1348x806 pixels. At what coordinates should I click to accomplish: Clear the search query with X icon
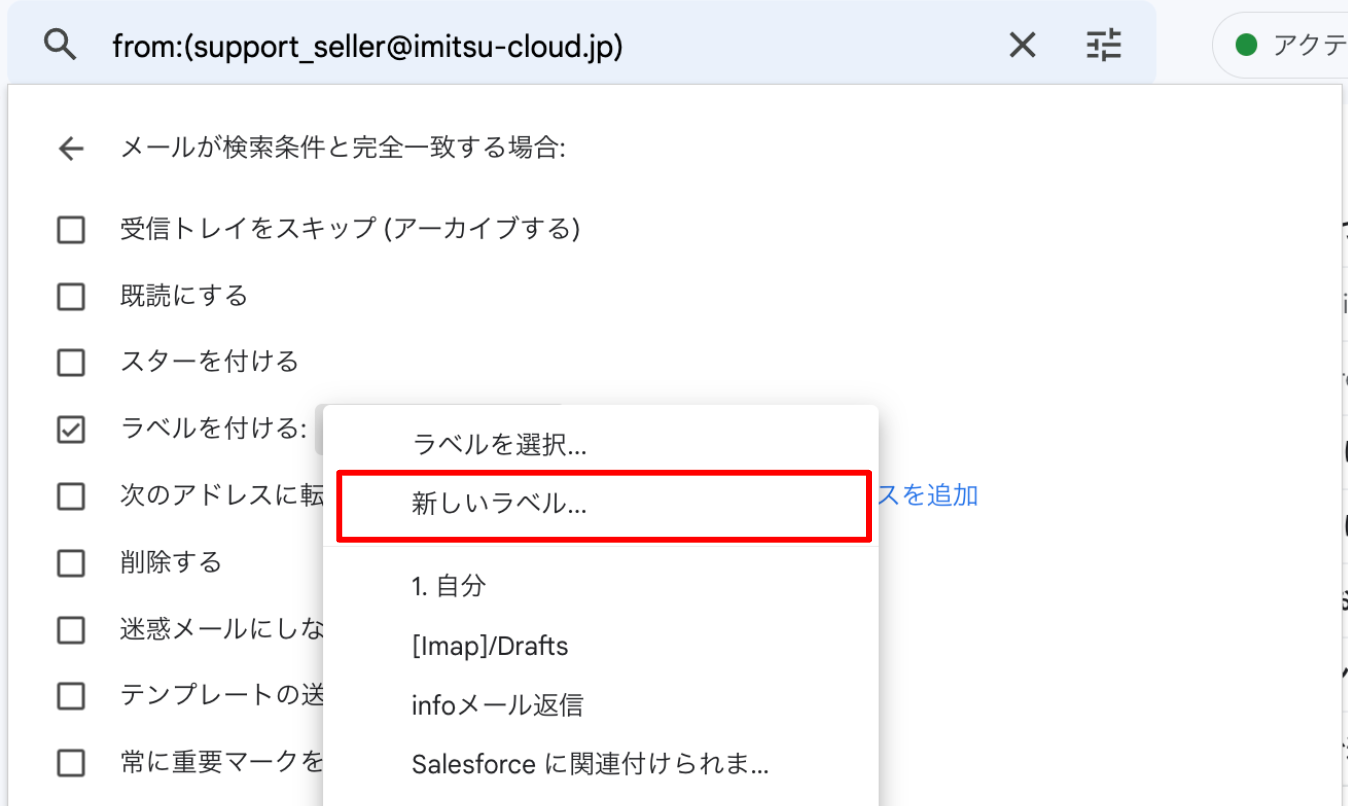click(1022, 45)
